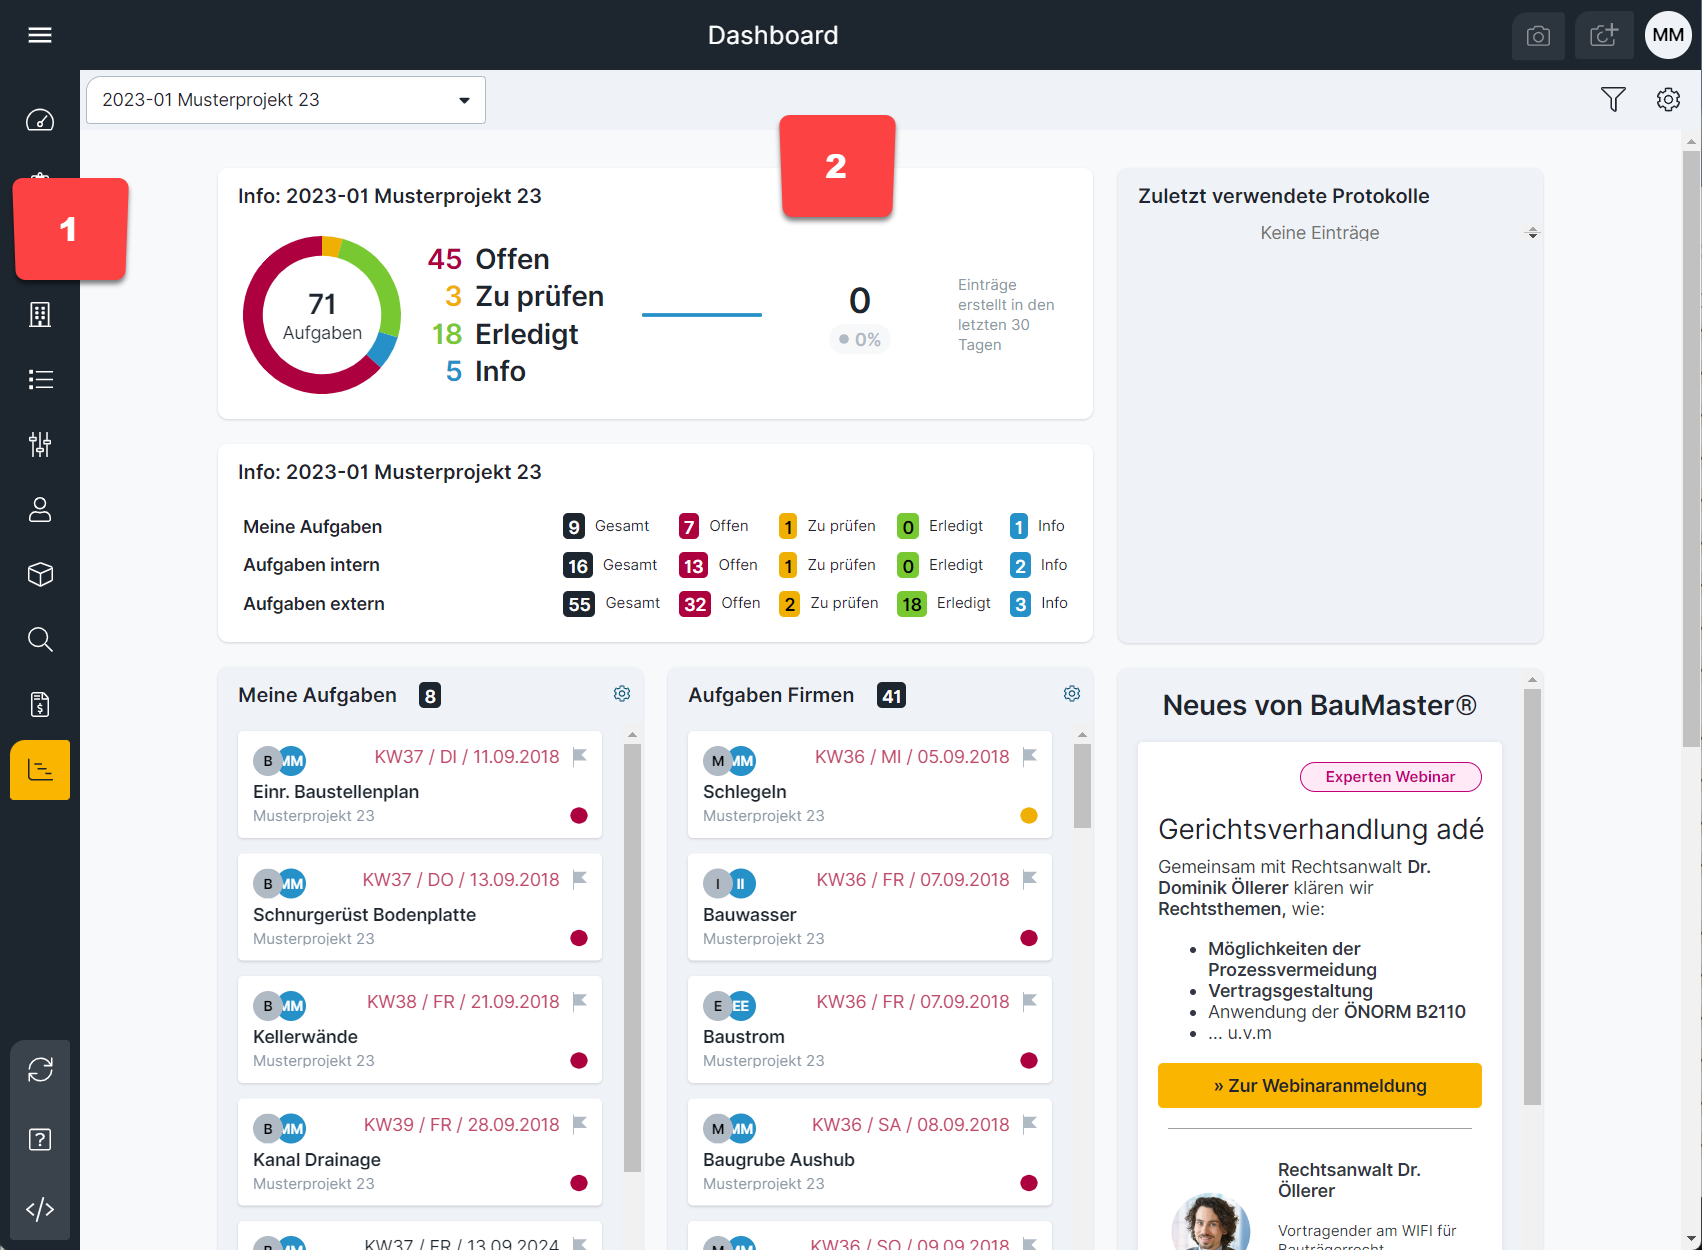Click the Experten Webinar tag

1390,777
